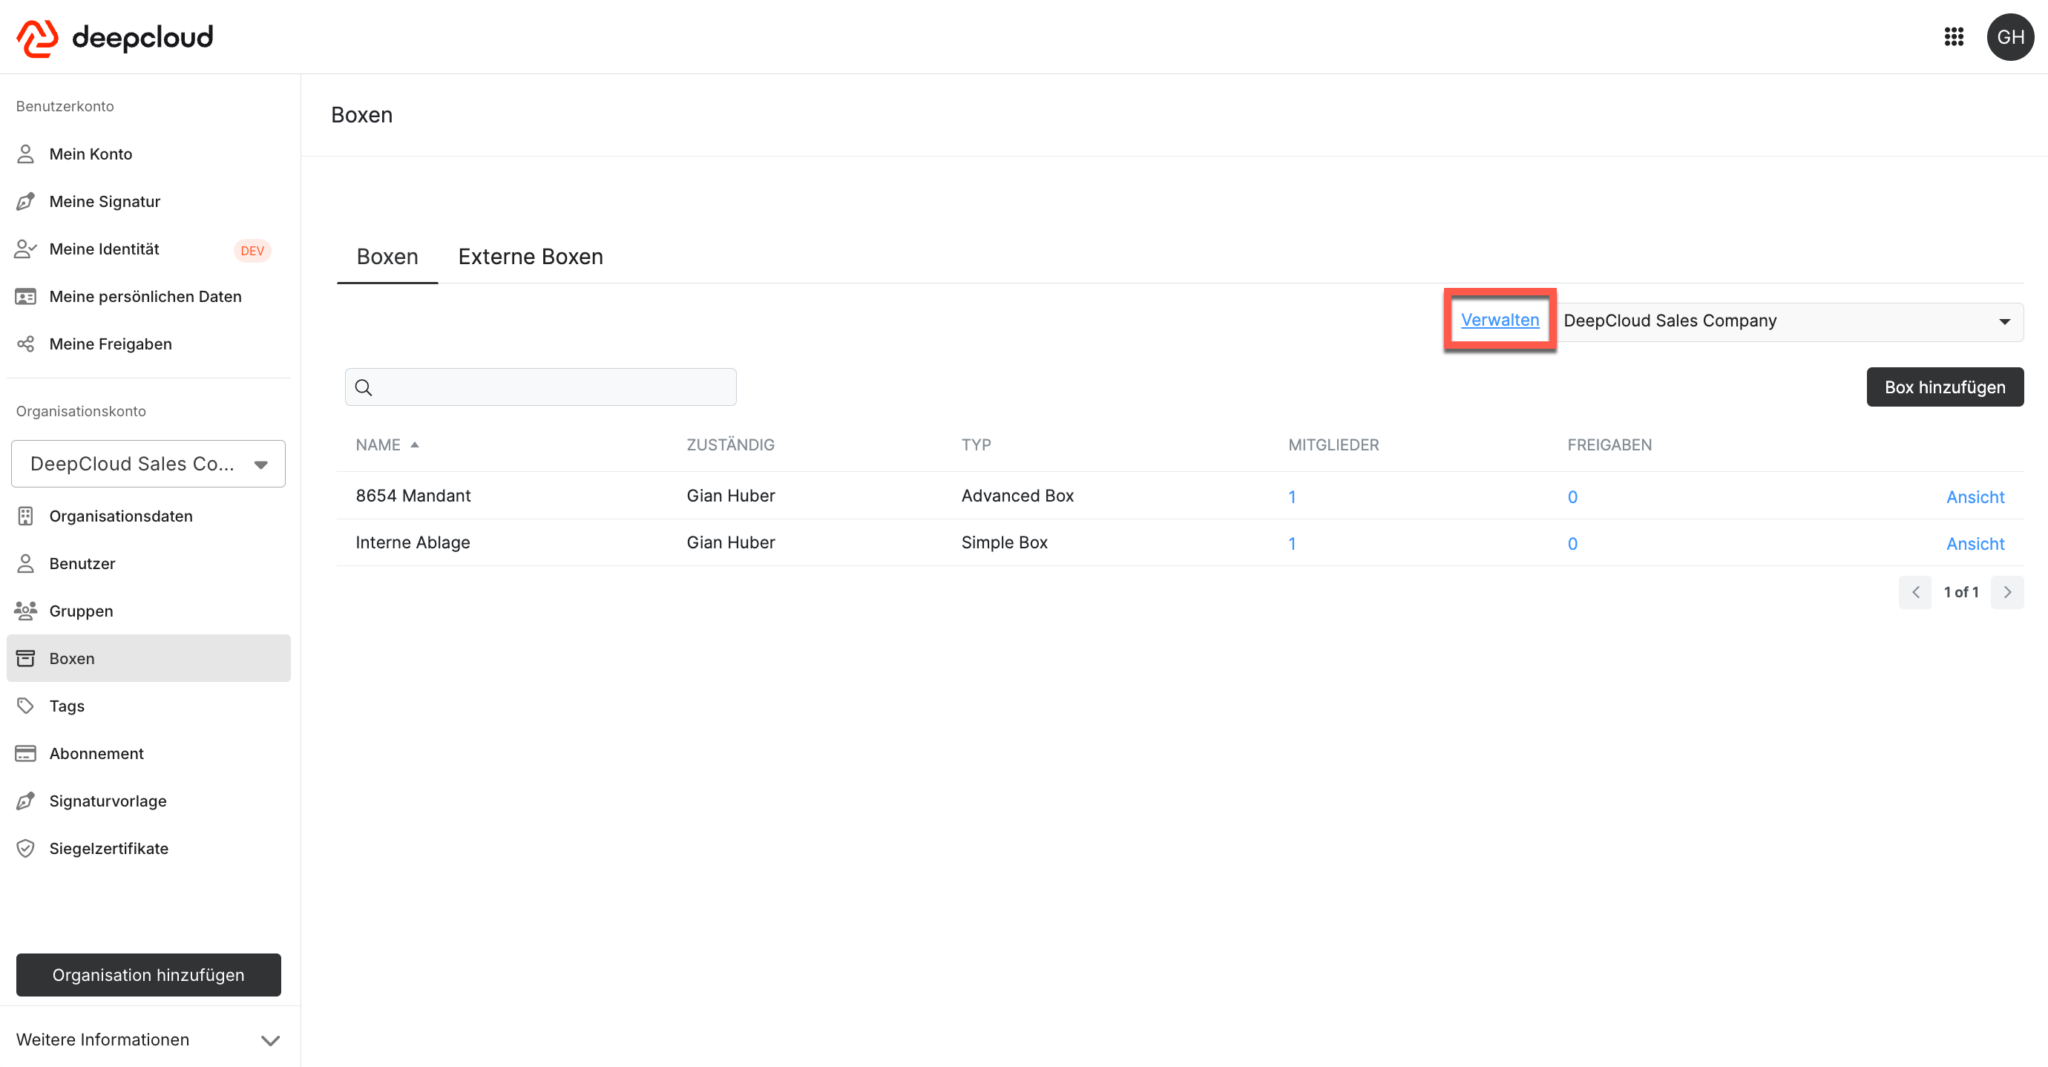
Task: Open Ansicht for Interne Ablage
Action: point(1974,543)
